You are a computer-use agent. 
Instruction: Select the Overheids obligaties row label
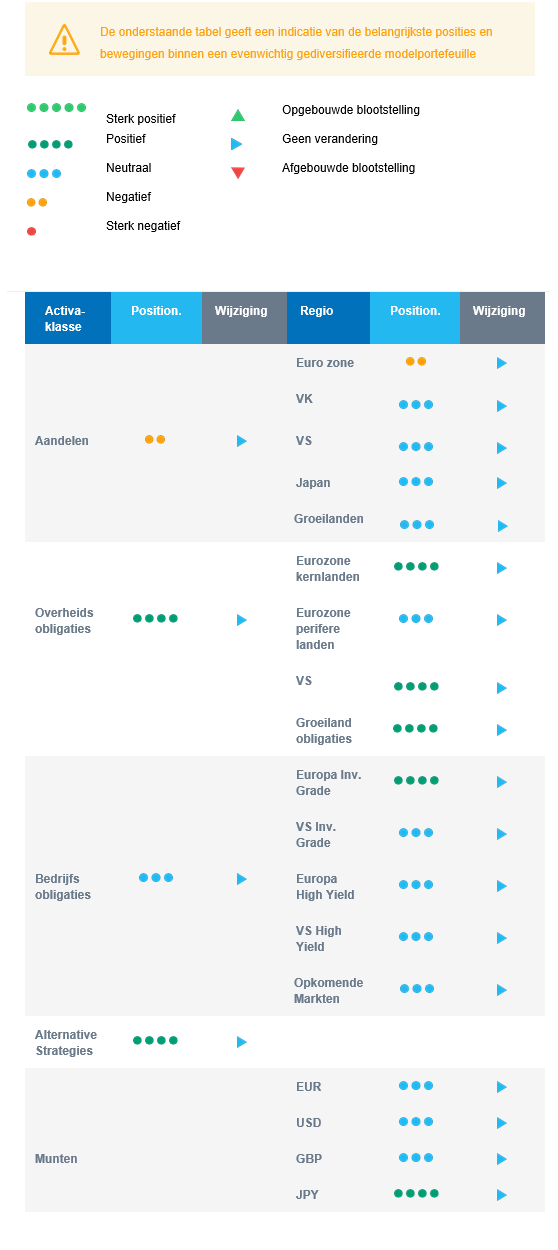pyautogui.click(x=63, y=621)
